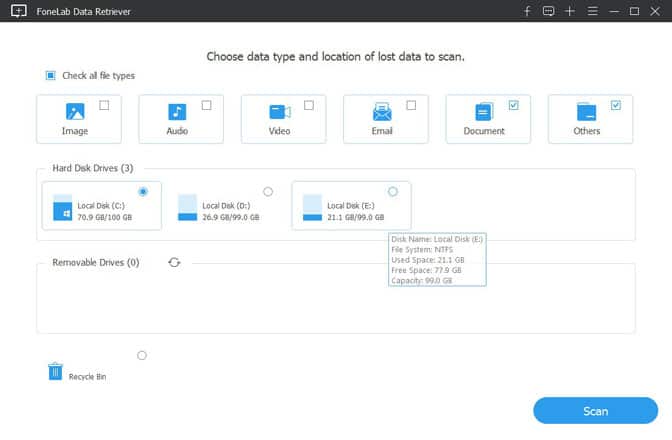Uncheck the Others checkbox
The width and height of the screenshot is (672, 440).
pos(615,104)
